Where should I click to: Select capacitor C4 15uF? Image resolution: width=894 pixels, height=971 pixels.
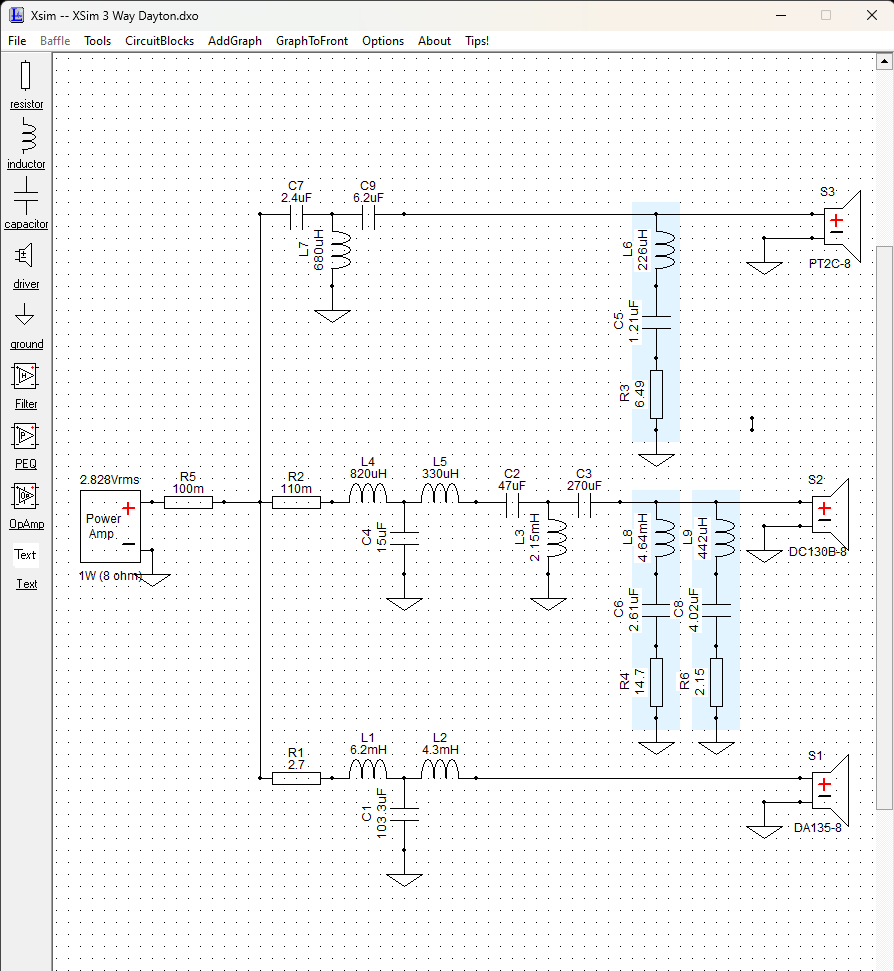point(404,538)
